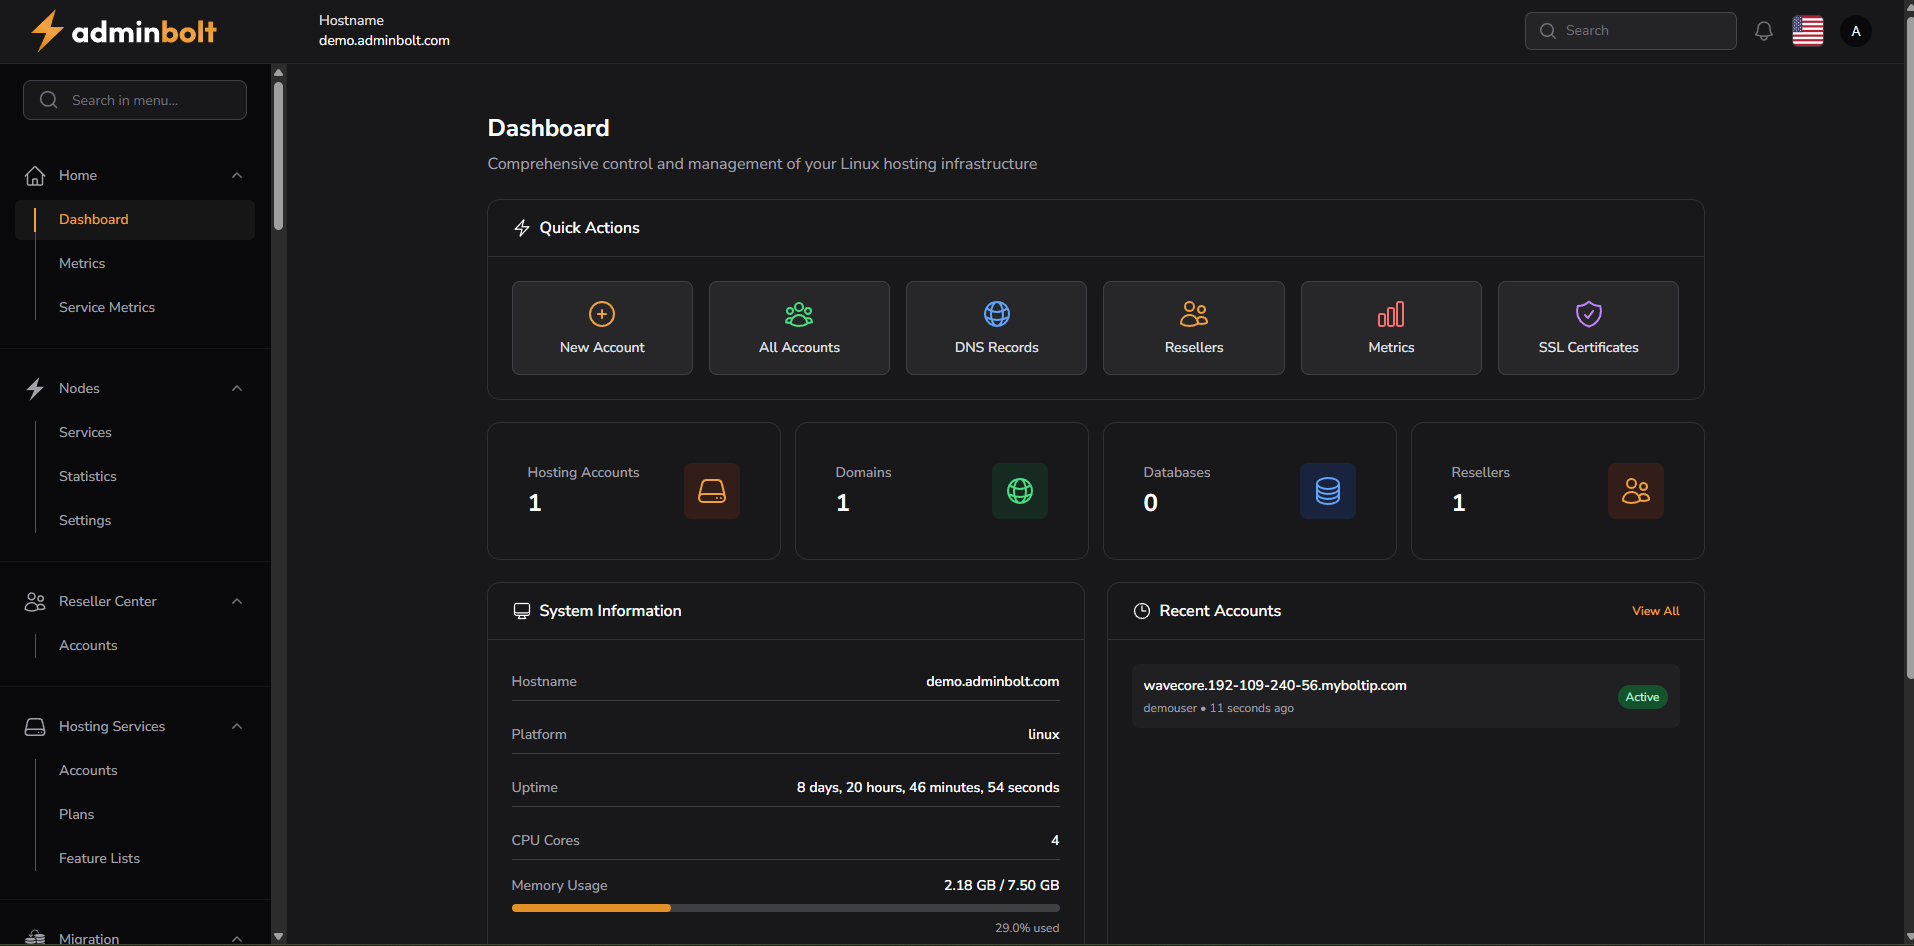Open DNS Records from Quick Actions
The width and height of the screenshot is (1914, 946).
click(x=996, y=327)
